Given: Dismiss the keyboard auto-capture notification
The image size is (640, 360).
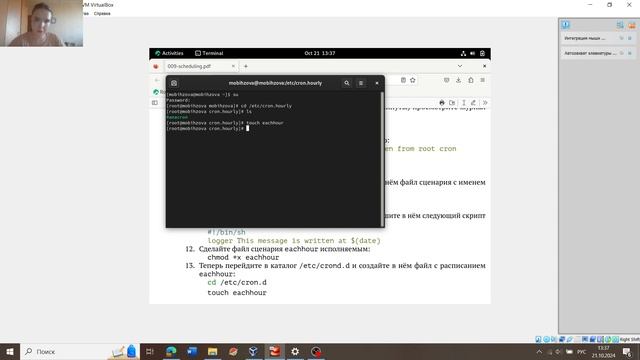Looking at the screenshot, I should [x=630, y=53].
